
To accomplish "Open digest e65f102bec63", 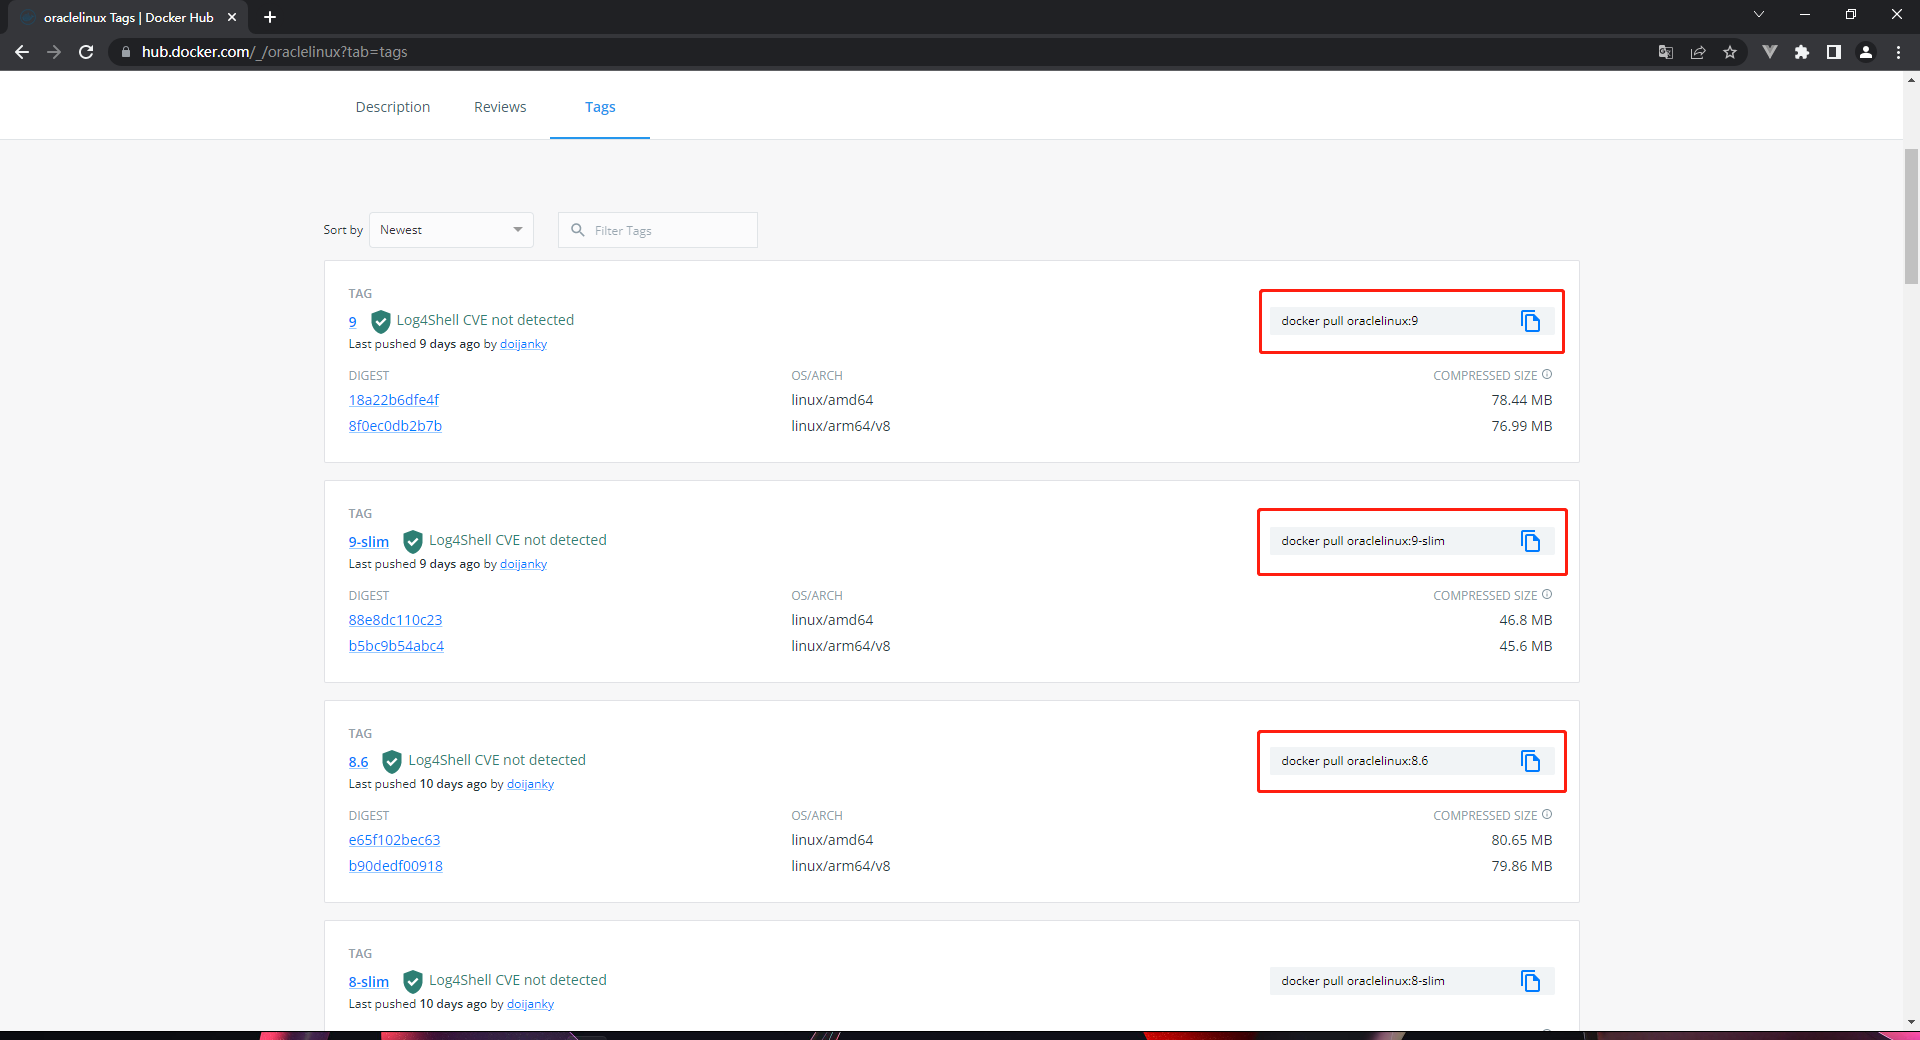I will pyautogui.click(x=394, y=840).
